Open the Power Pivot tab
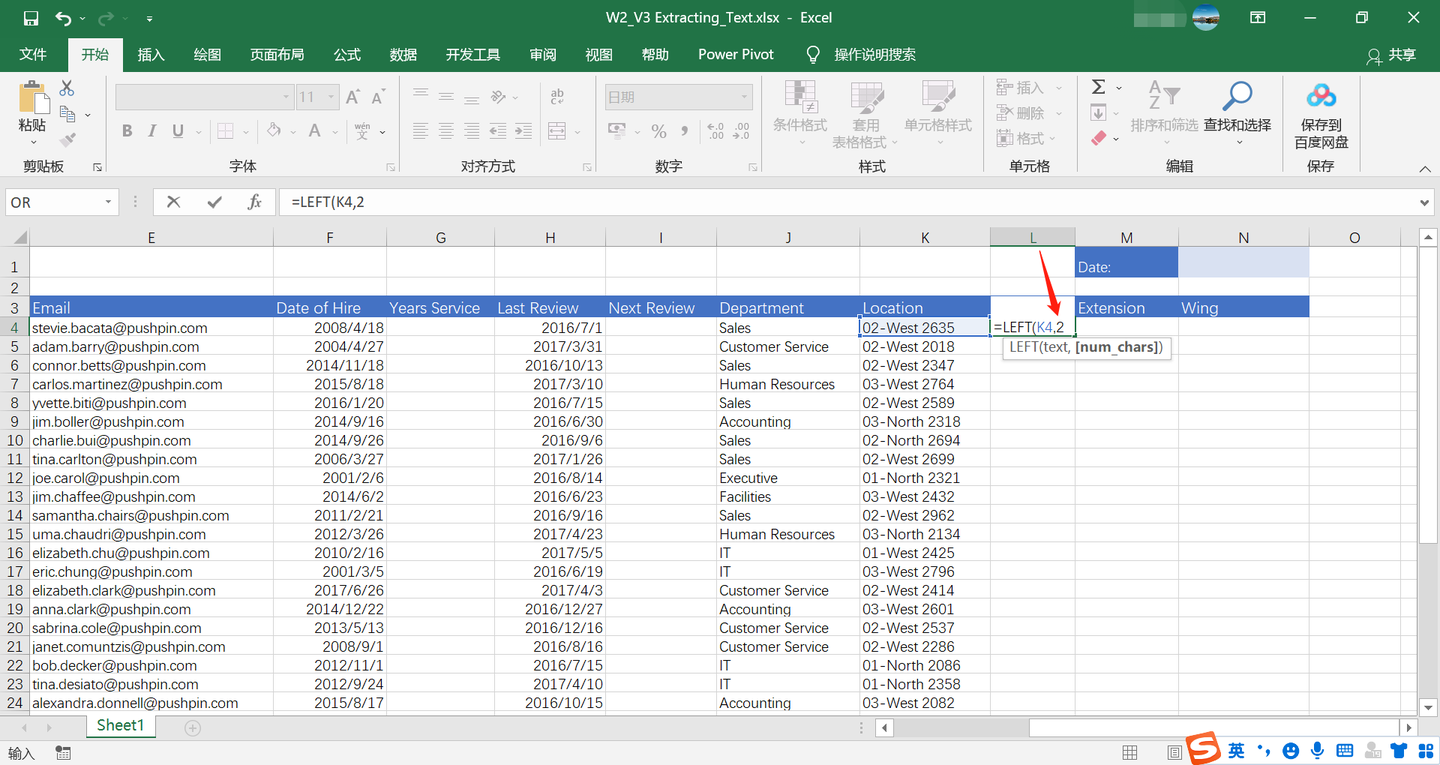 tap(736, 55)
